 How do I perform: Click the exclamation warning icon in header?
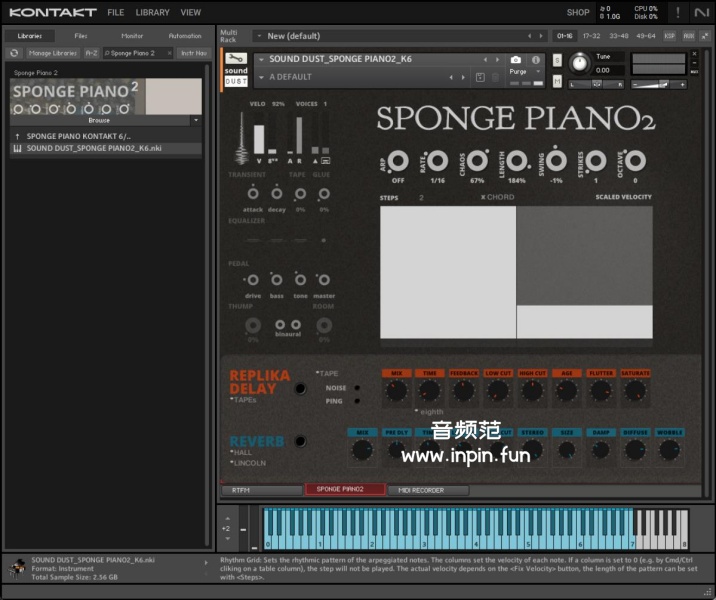pyautogui.click(x=679, y=12)
